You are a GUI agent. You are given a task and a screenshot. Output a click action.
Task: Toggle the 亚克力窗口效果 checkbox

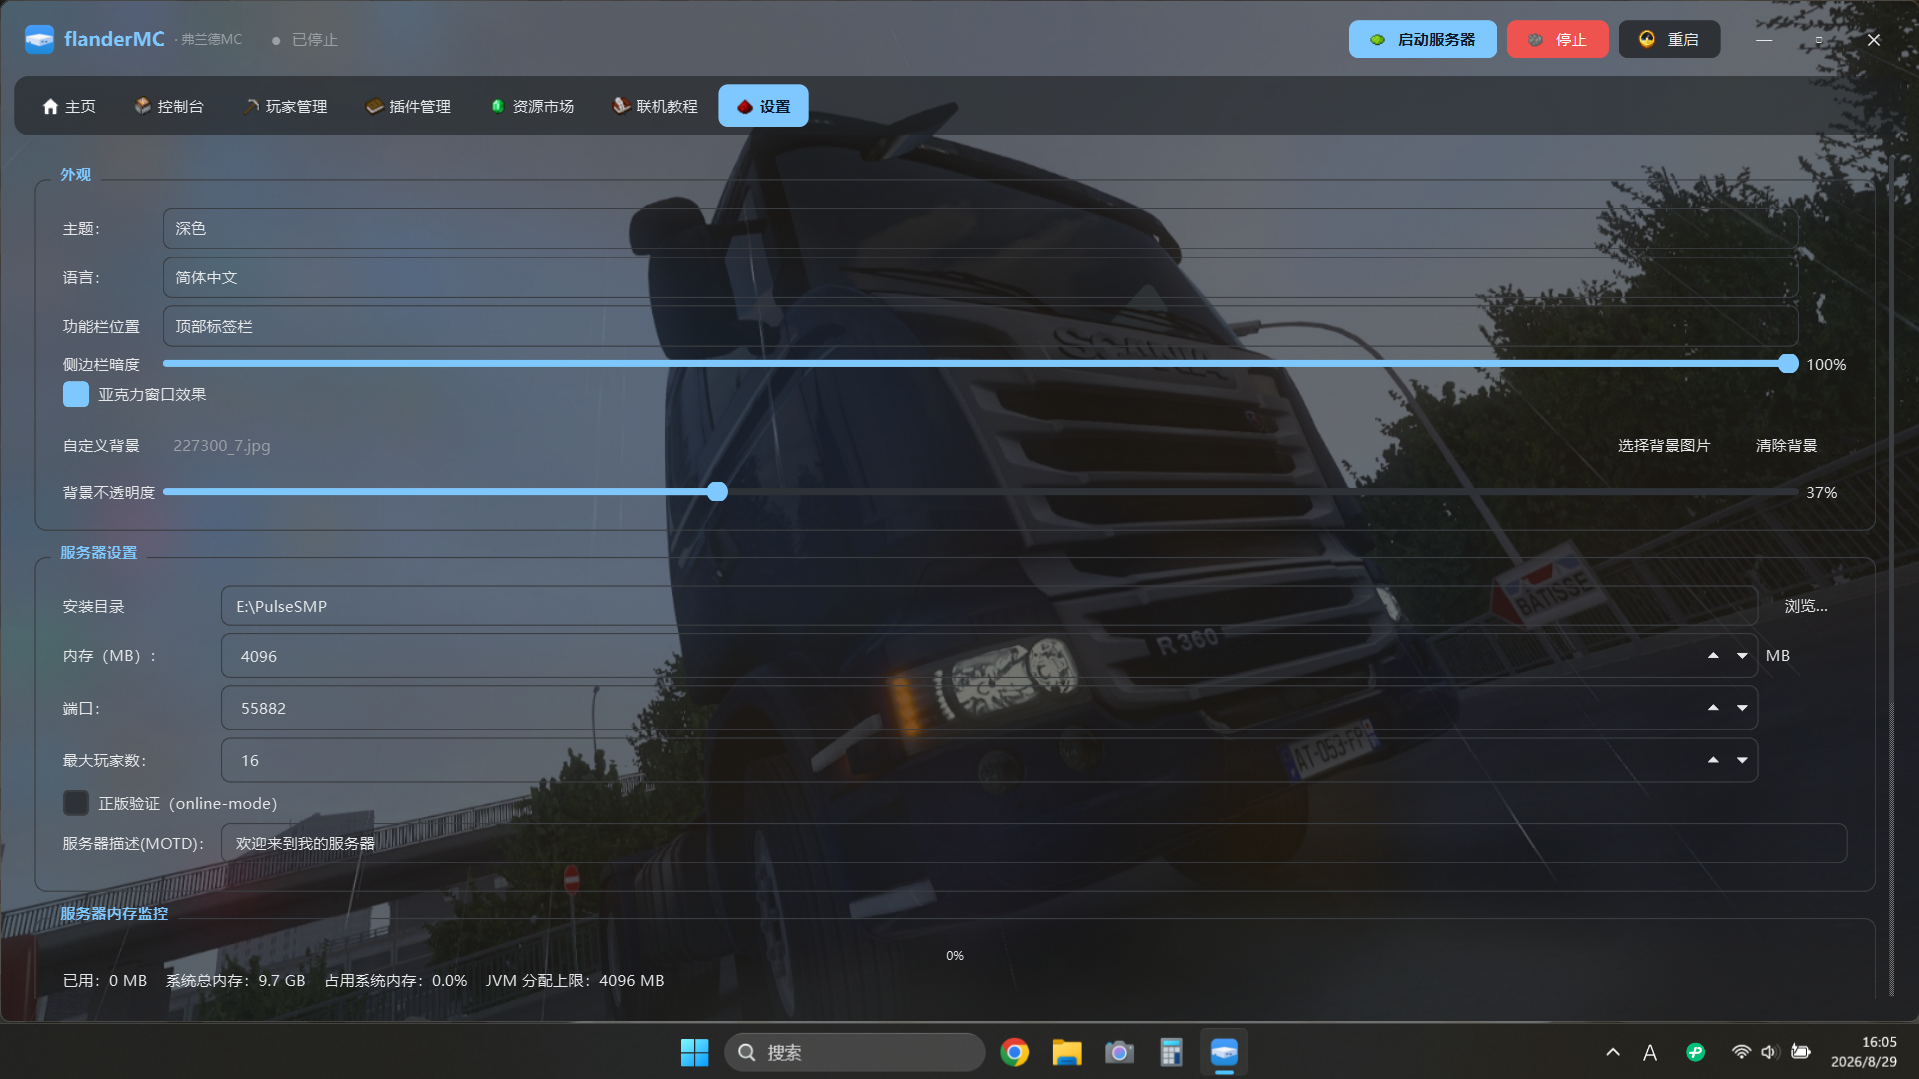click(x=76, y=394)
